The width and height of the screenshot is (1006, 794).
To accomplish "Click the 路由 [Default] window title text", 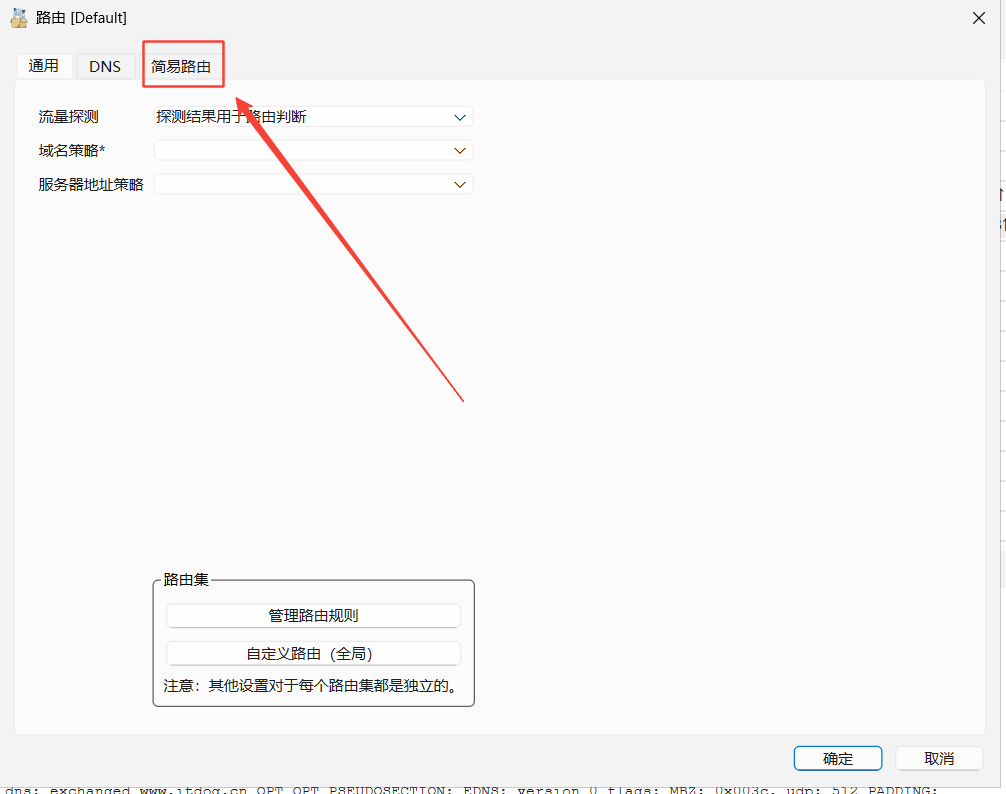I will tap(82, 18).
